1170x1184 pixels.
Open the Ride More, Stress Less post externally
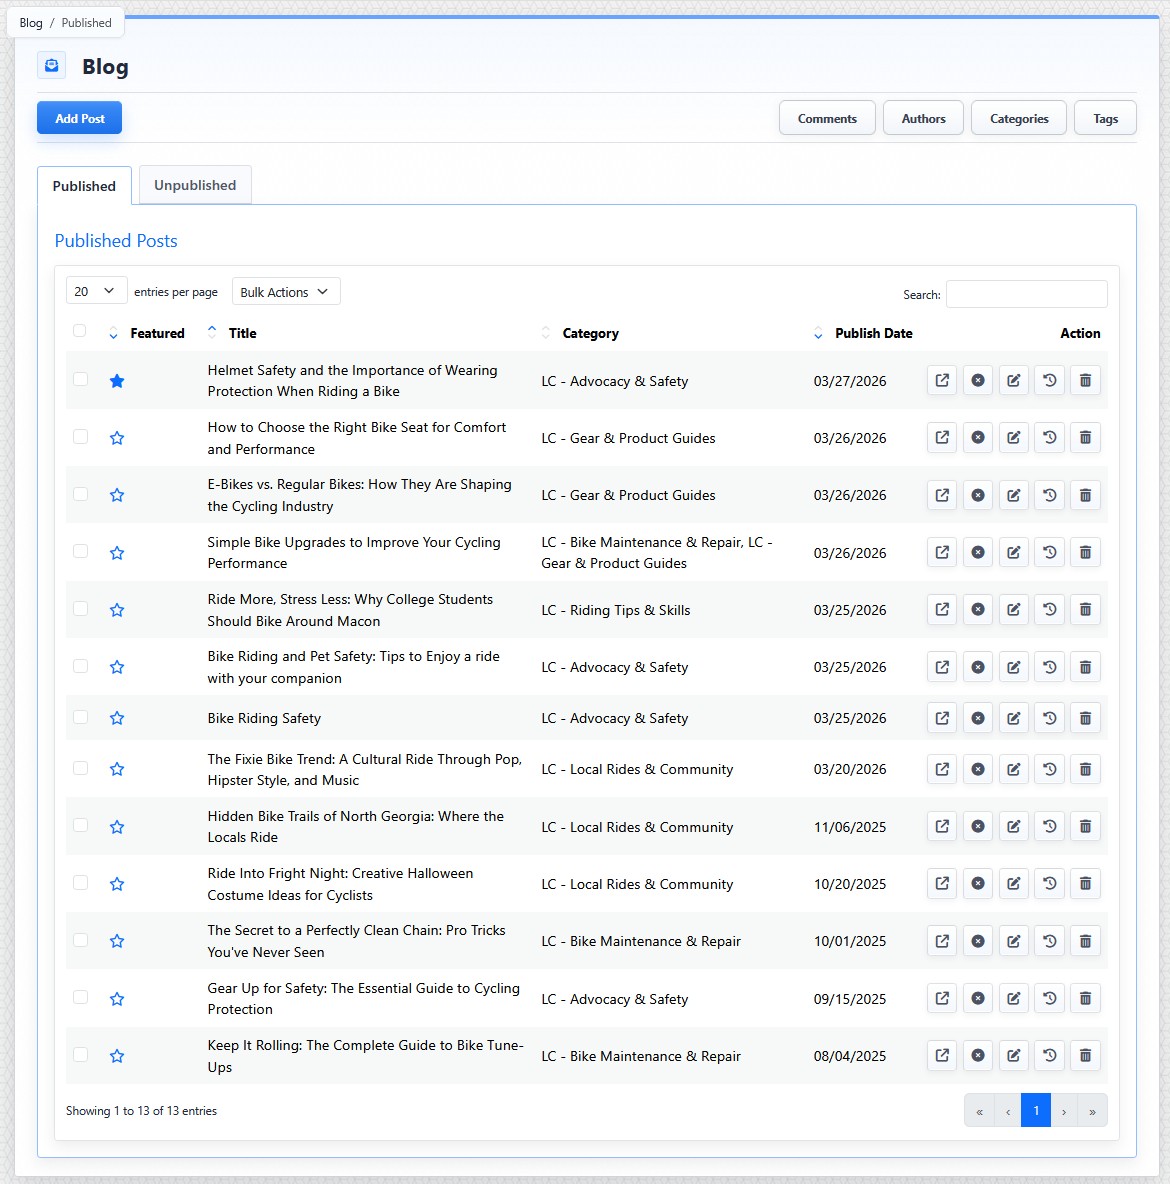click(942, 609)
